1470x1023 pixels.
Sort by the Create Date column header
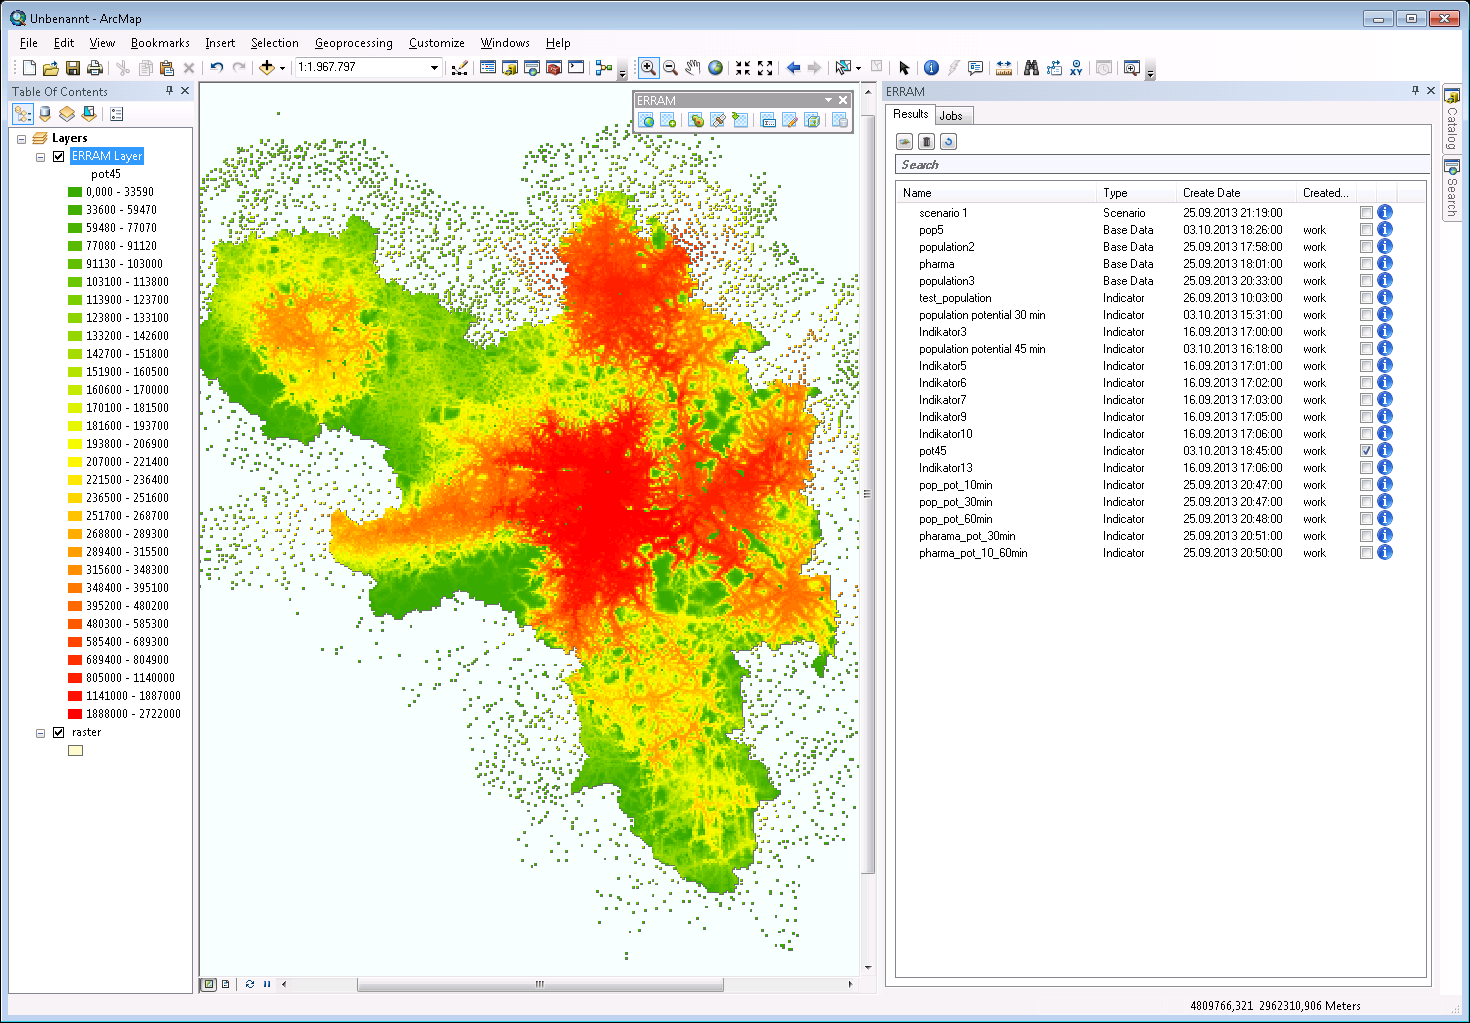point(1235,193)
